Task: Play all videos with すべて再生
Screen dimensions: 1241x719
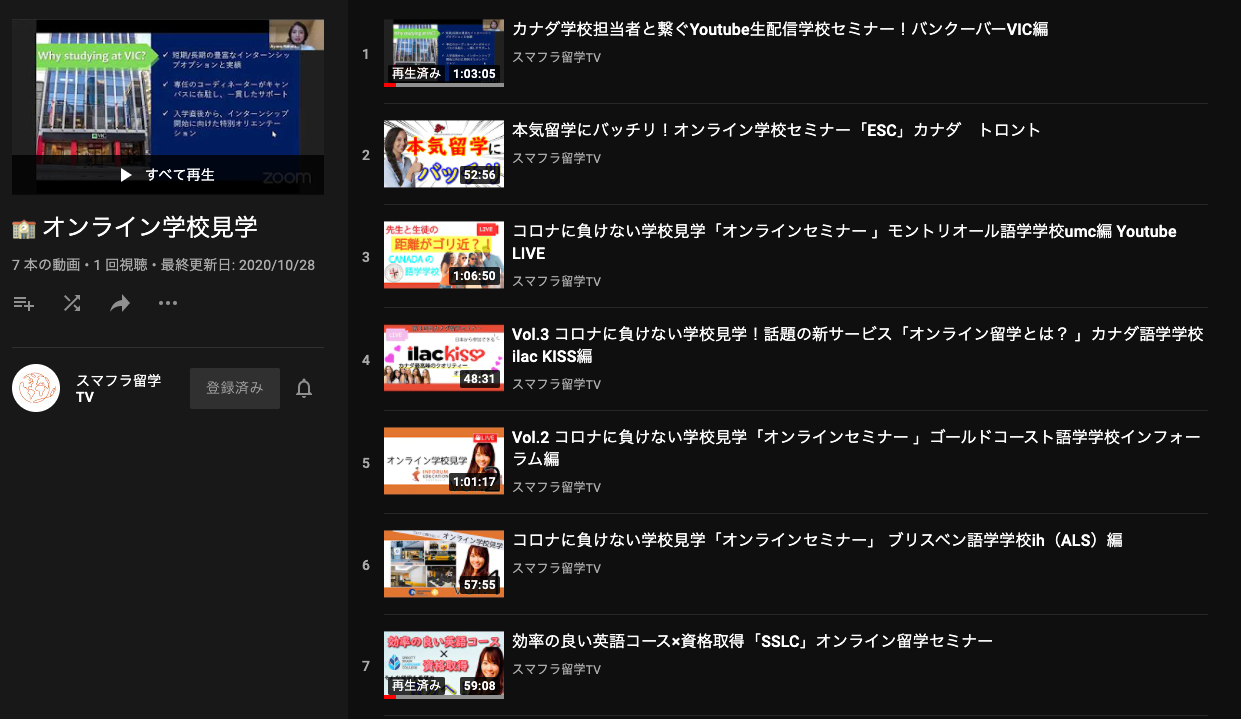Action: pyautogui.click(x=168, y=175)
